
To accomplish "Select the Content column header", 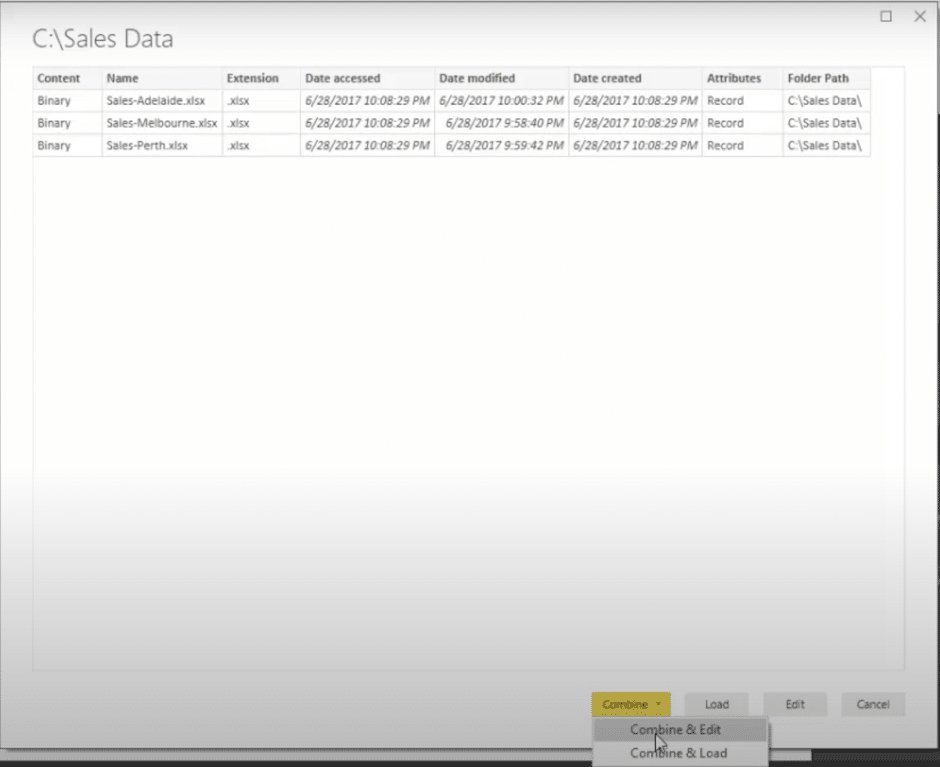I will 67,79.
